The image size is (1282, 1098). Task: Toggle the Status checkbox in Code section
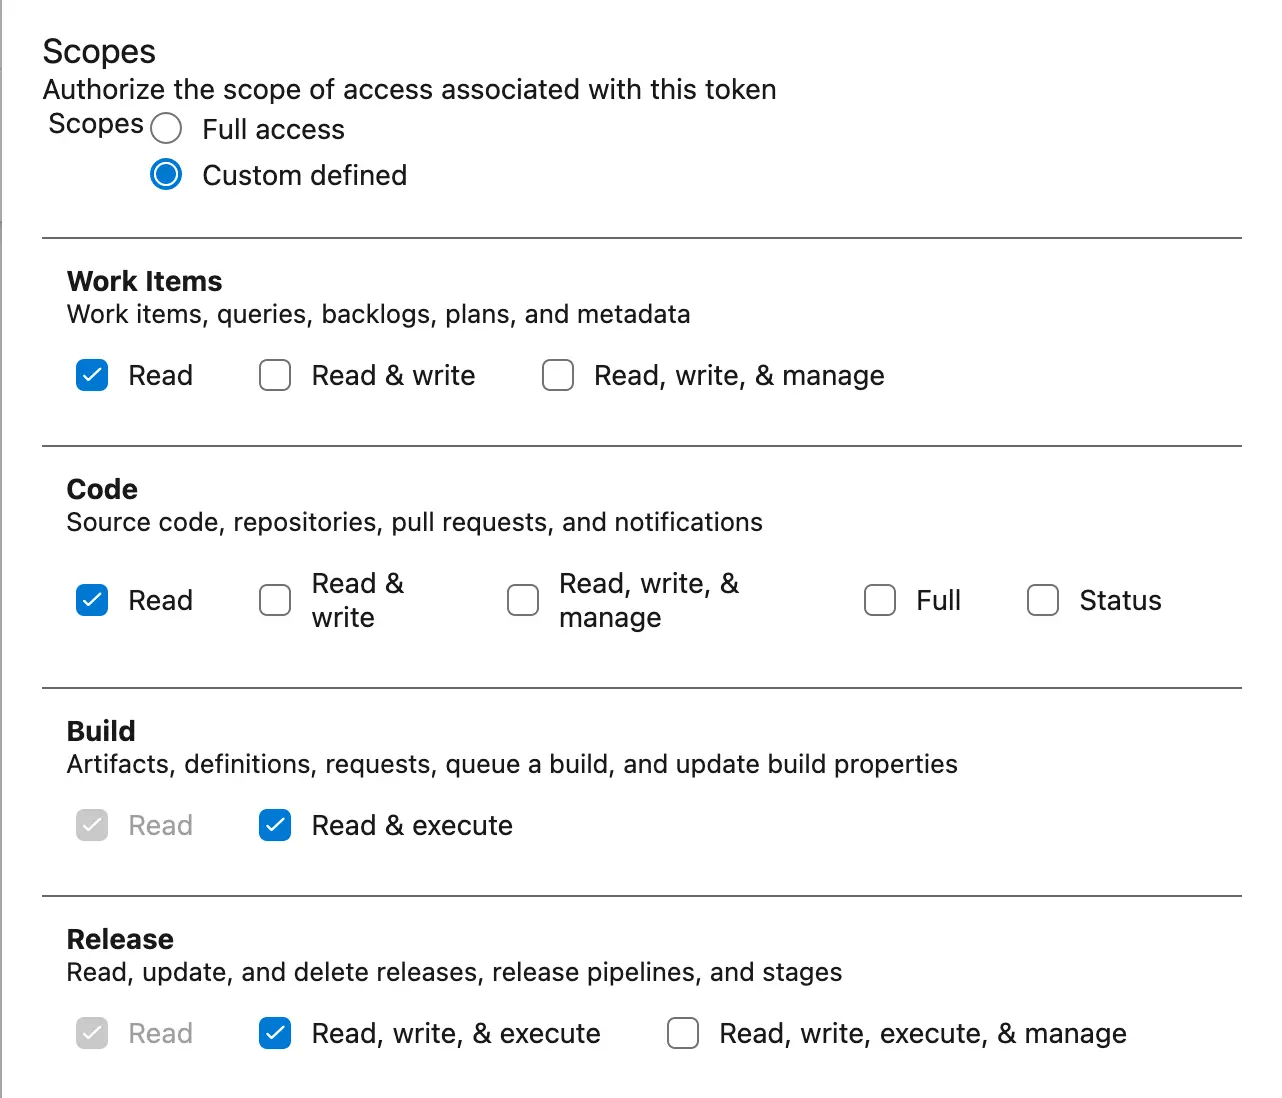(1042, 600)
